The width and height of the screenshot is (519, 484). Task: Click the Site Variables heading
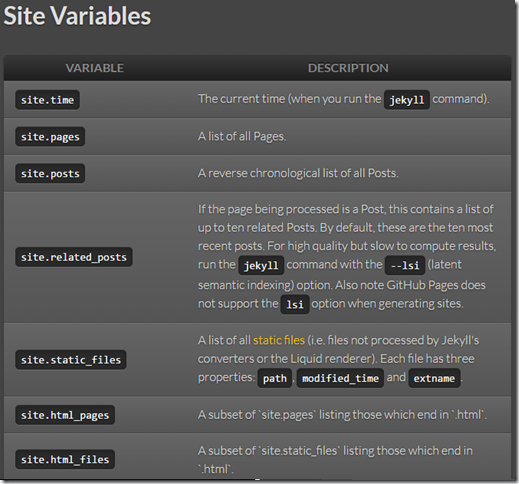pos(77,16)
